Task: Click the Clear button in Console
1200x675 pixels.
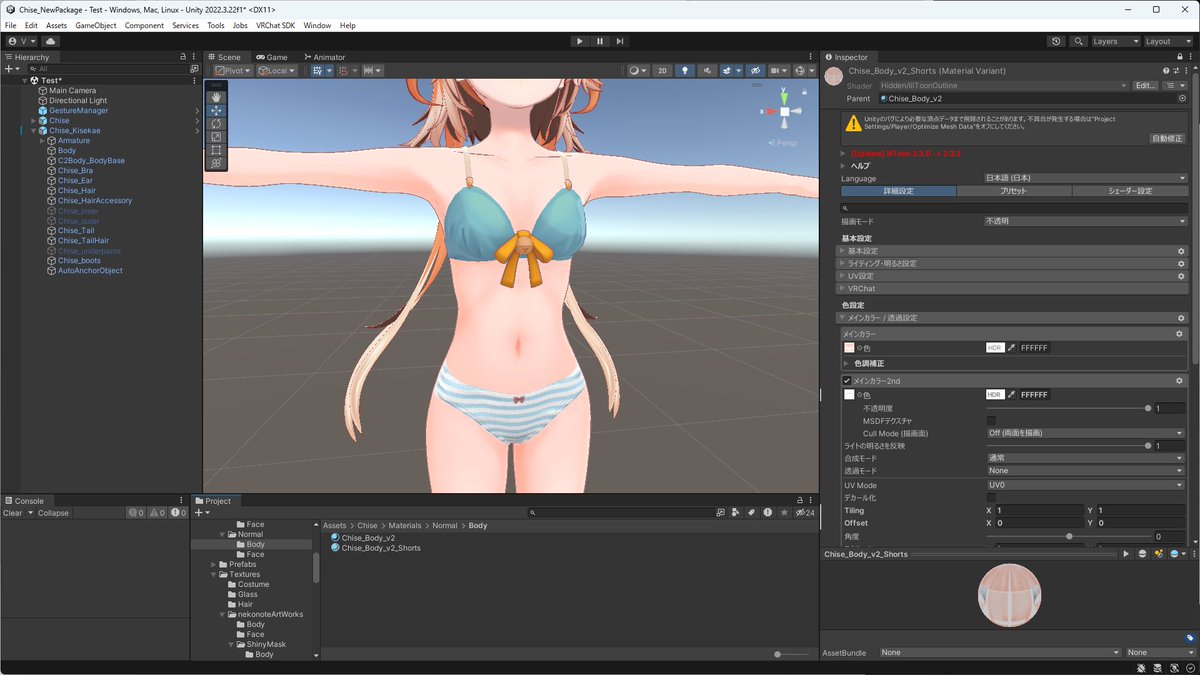Action: tap(13, 513)
